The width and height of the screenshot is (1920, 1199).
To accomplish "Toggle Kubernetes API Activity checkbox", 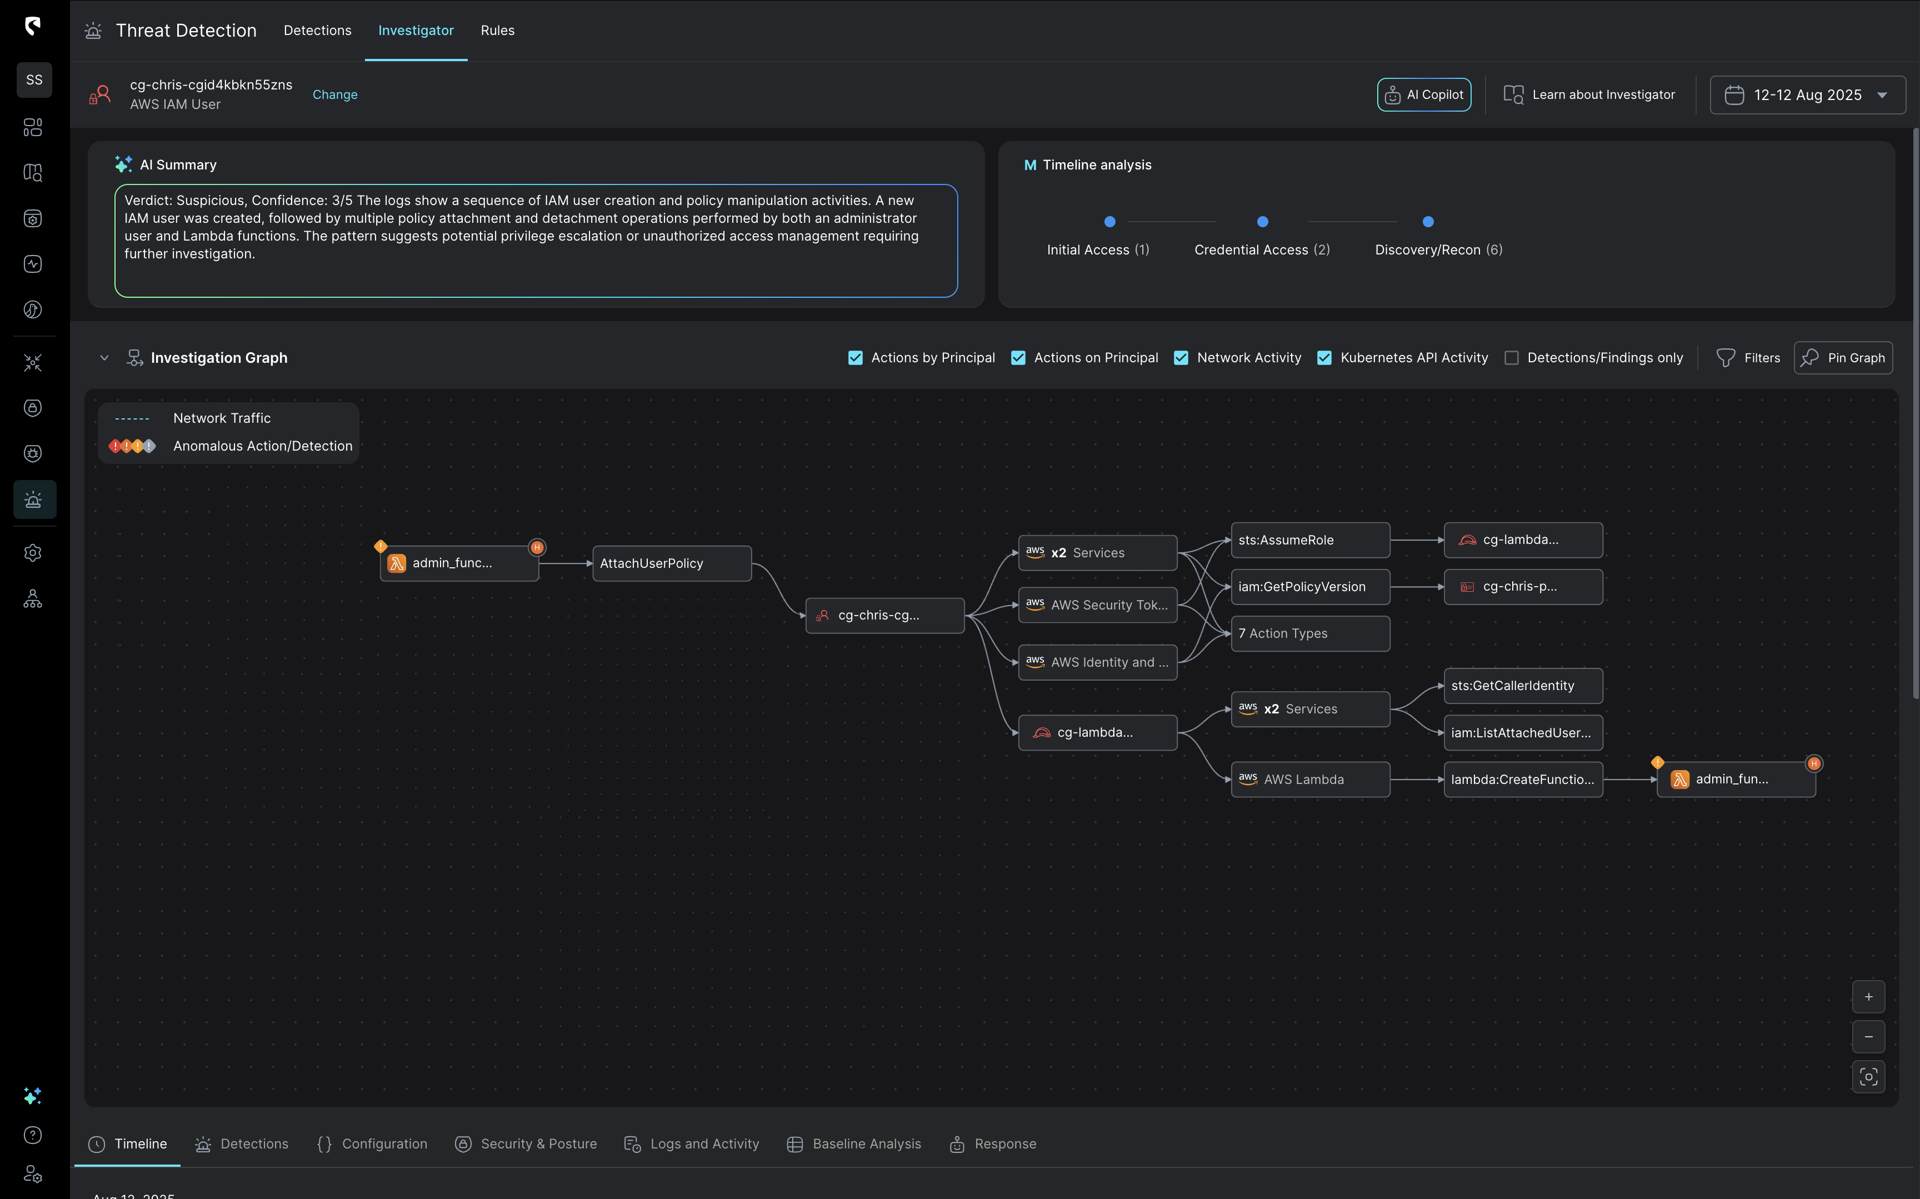I will pos(1324,358).
